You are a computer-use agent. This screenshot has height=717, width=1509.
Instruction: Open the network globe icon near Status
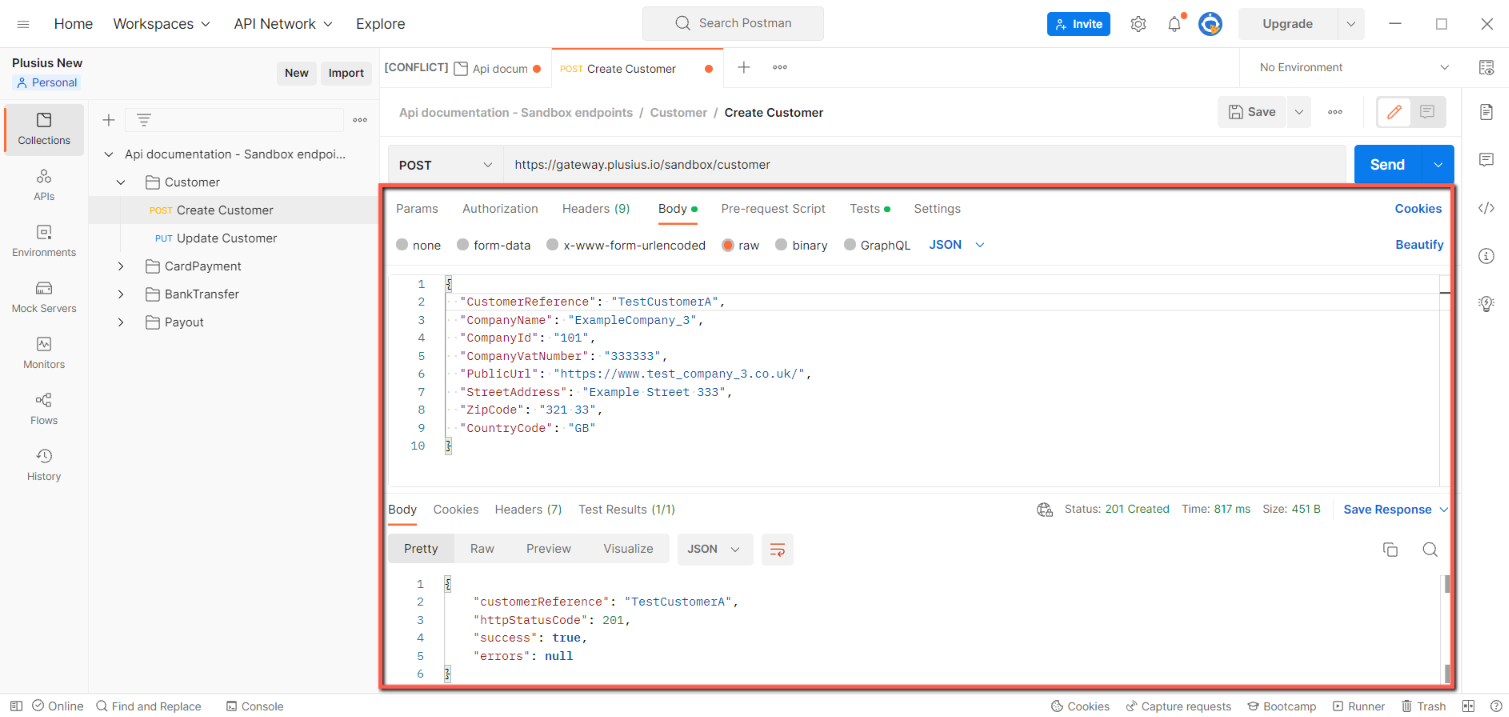click(x=1045, y=510)
